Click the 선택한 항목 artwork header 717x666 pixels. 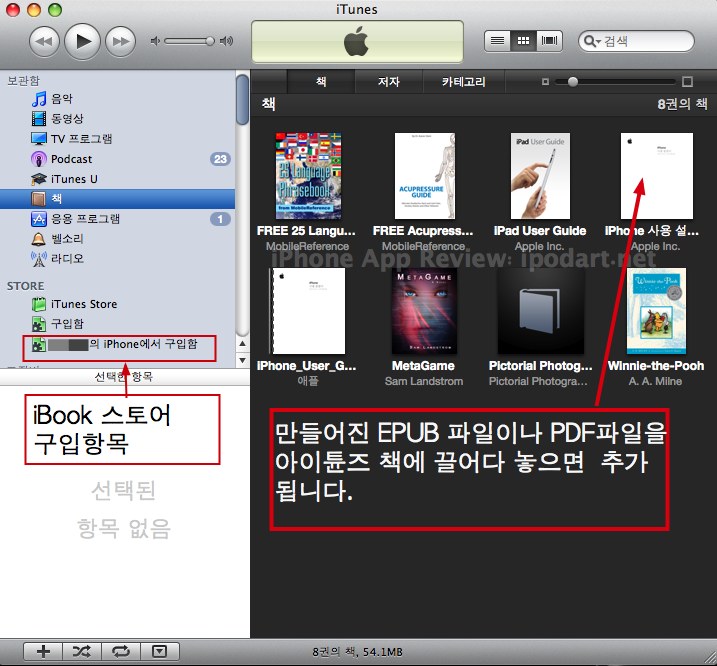point(124,377)
